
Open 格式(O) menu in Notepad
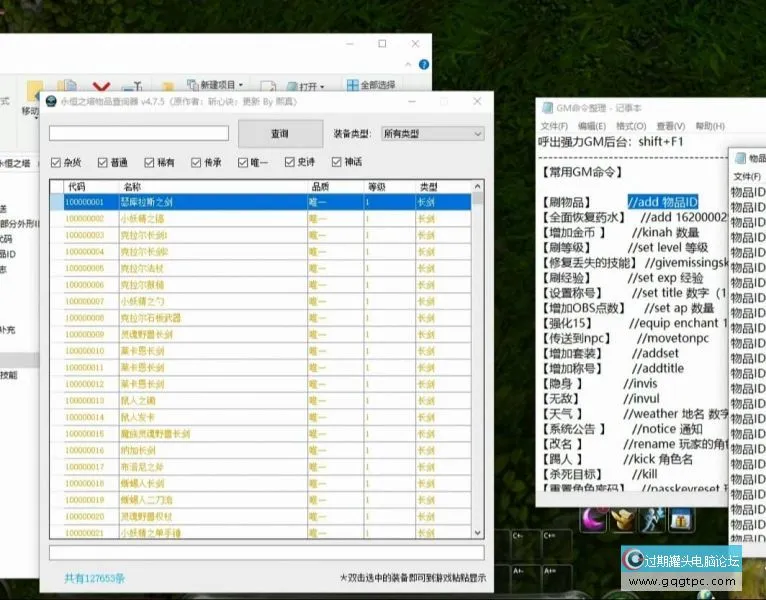coord(631,126)
